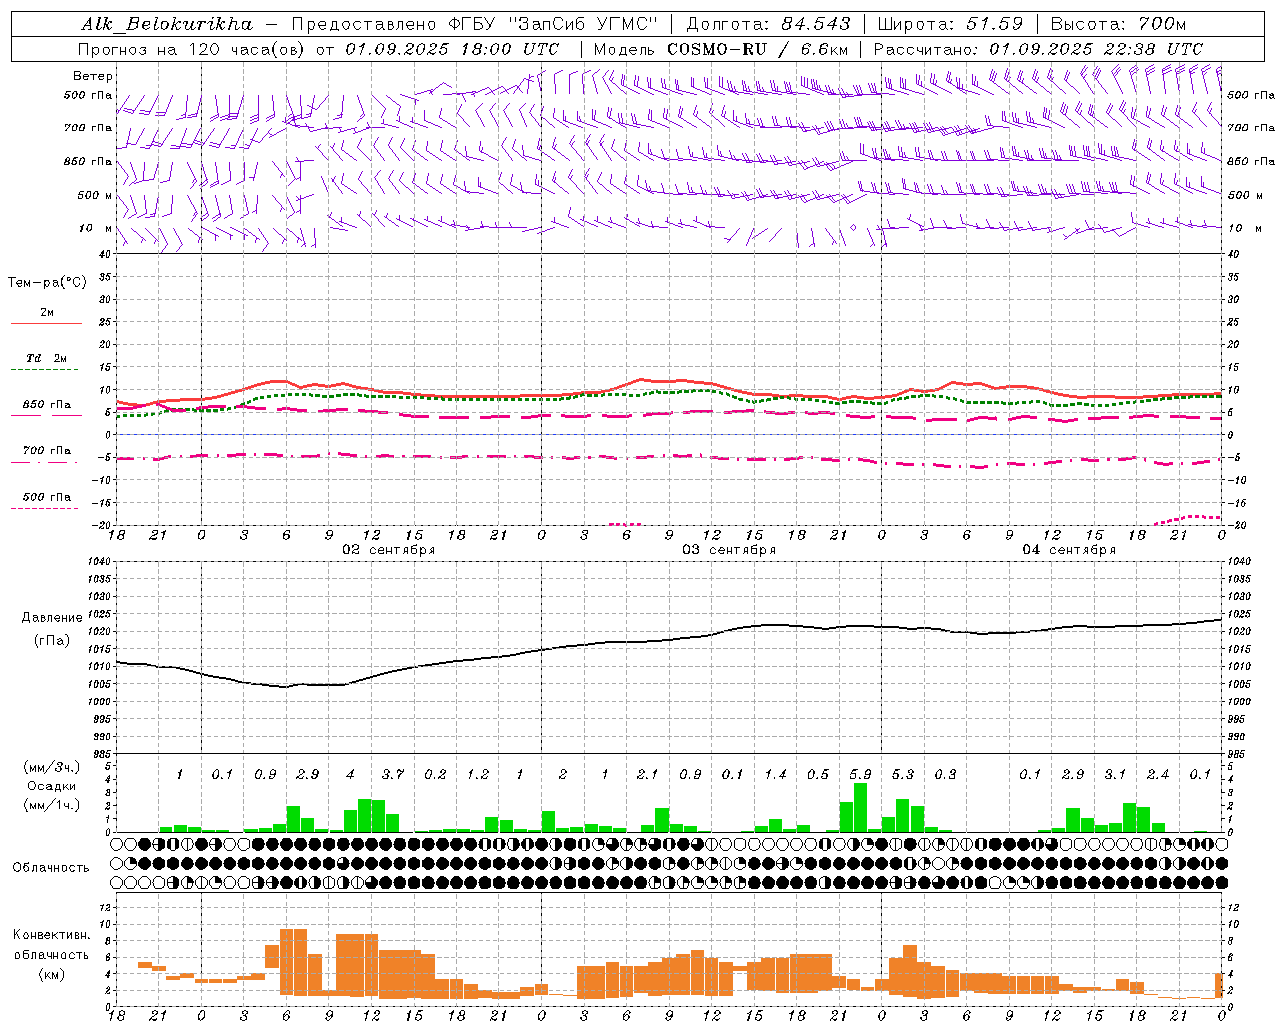
Task: Click the Тем-ра(°C) panel label
Action: [47, 283]
